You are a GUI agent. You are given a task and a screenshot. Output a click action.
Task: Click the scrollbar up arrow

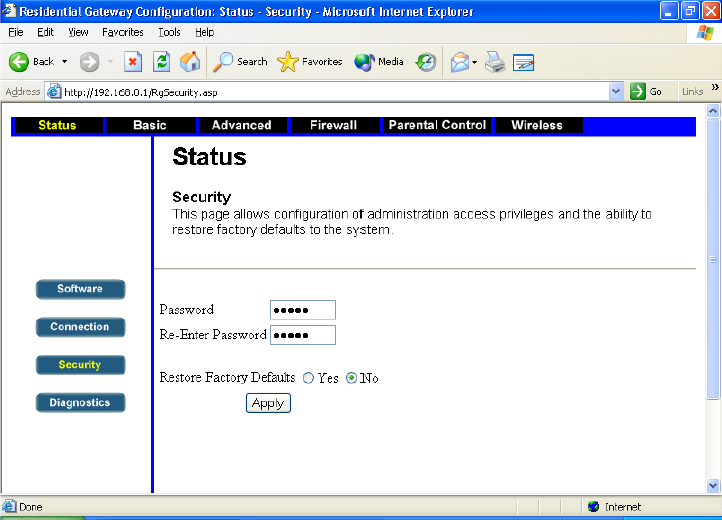point(713,111)
